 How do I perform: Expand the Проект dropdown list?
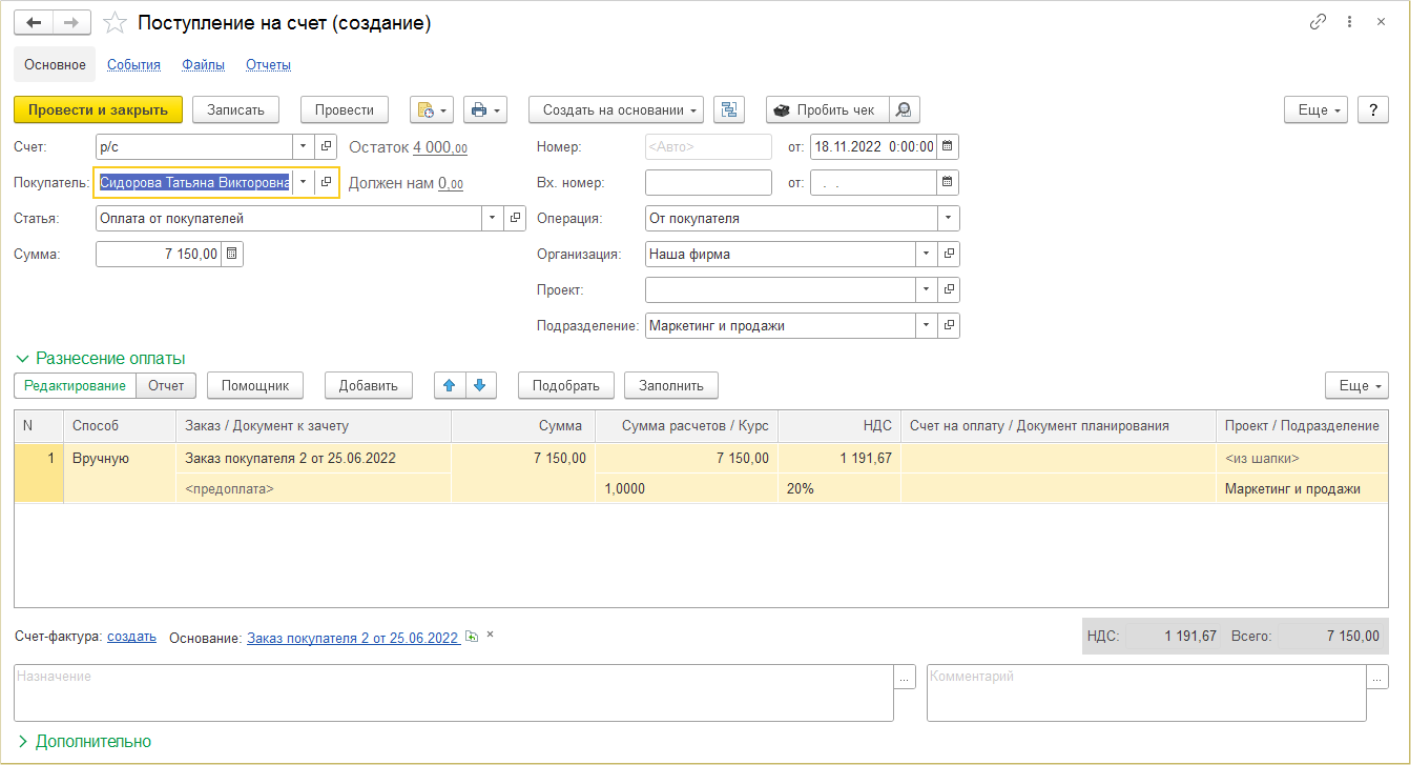(927, 290)
